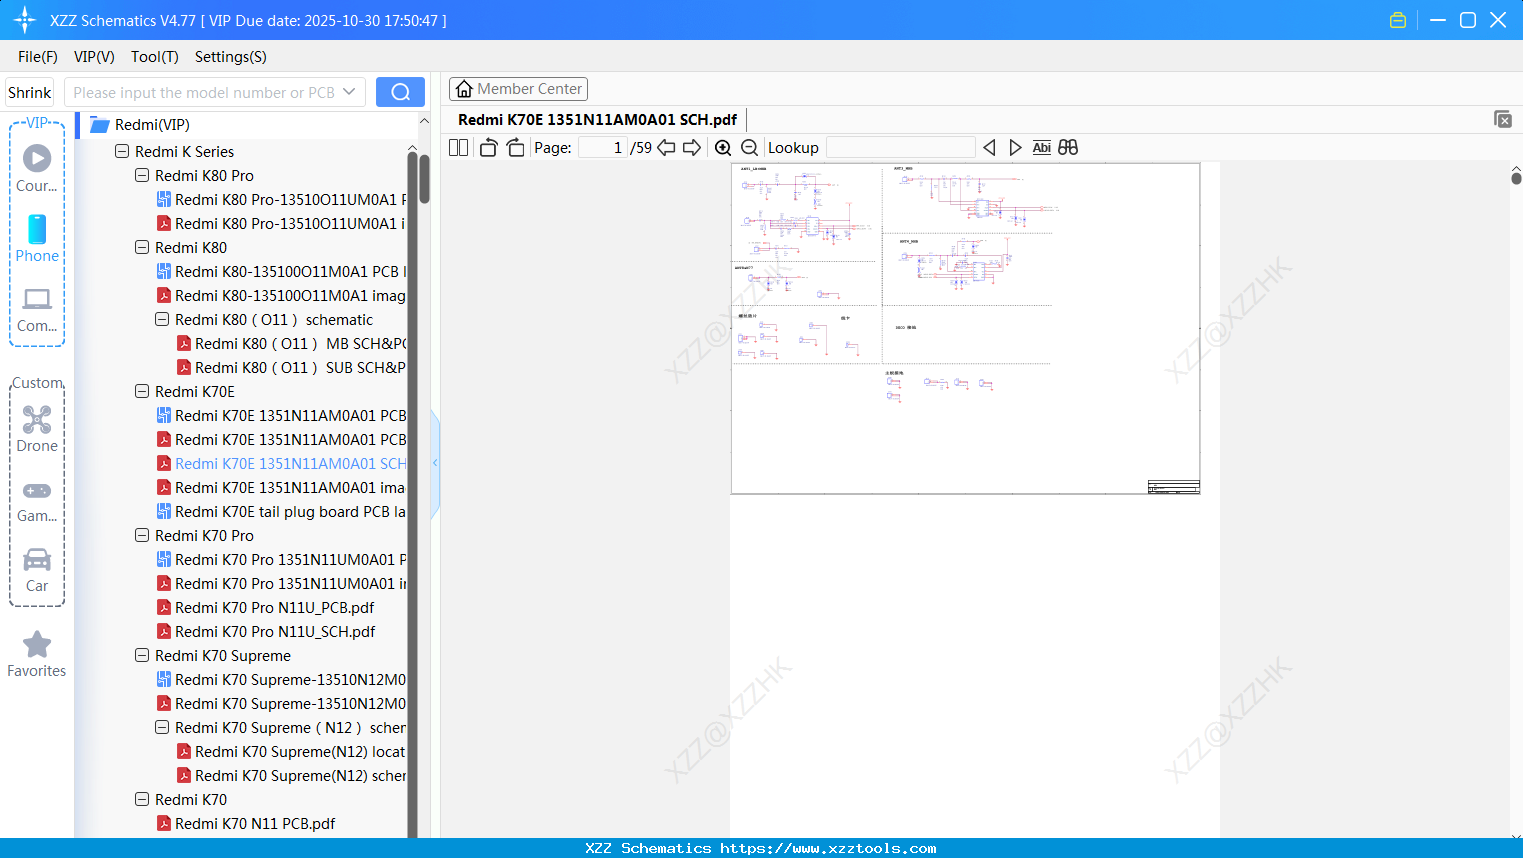Image resolution: width=1523 pixels, height=858 pixels.
Task: Collapse Redmi K80 (O11) schematic node
Action: pos(162,319)
